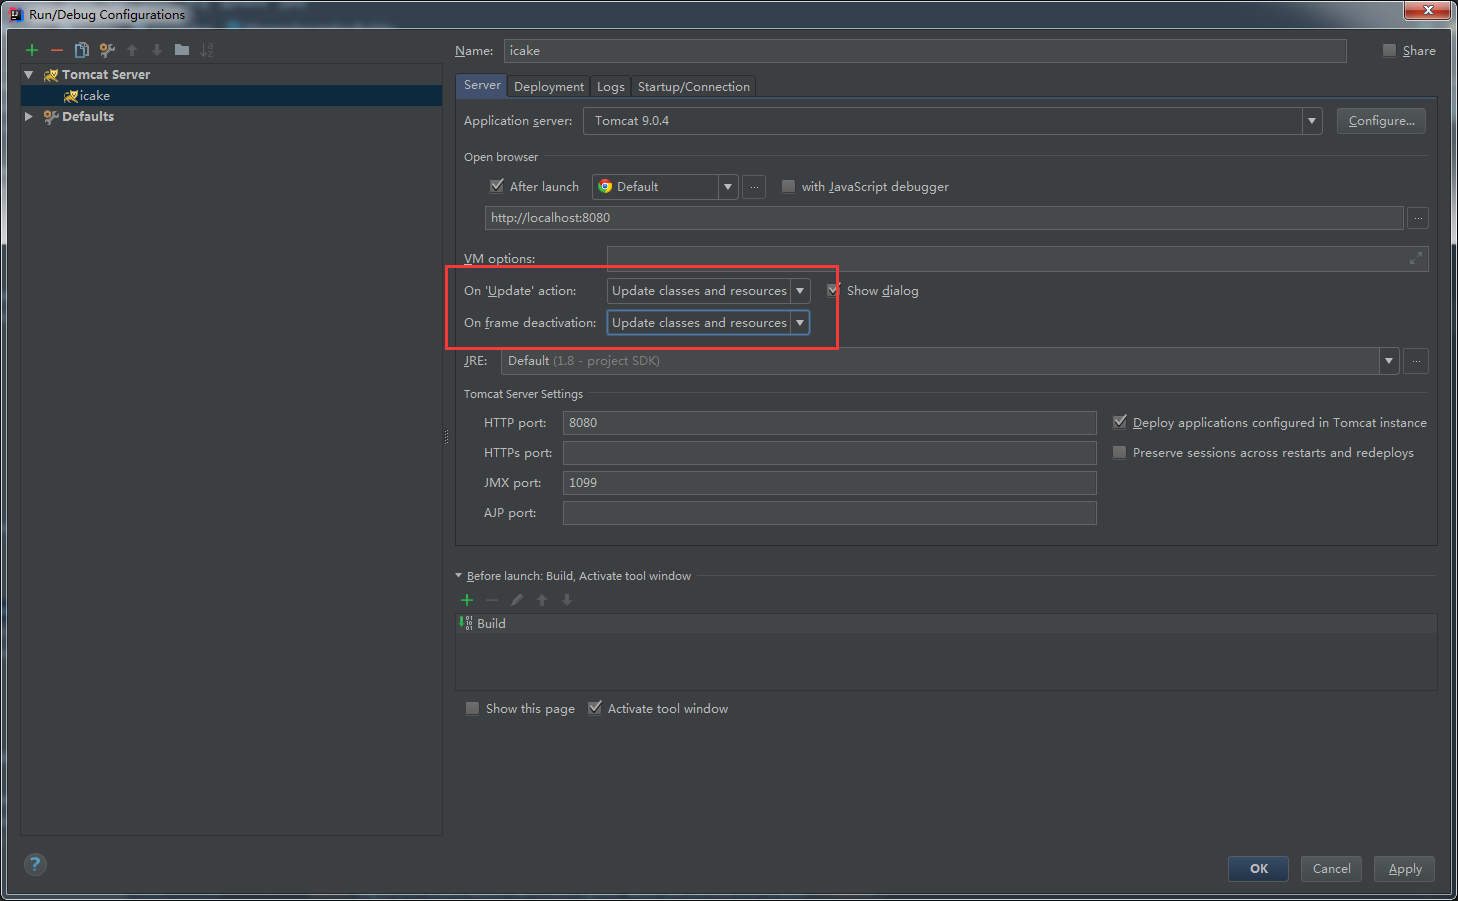
Task: Close the Run/Debug Configurations dialog
Action: 1428,10
